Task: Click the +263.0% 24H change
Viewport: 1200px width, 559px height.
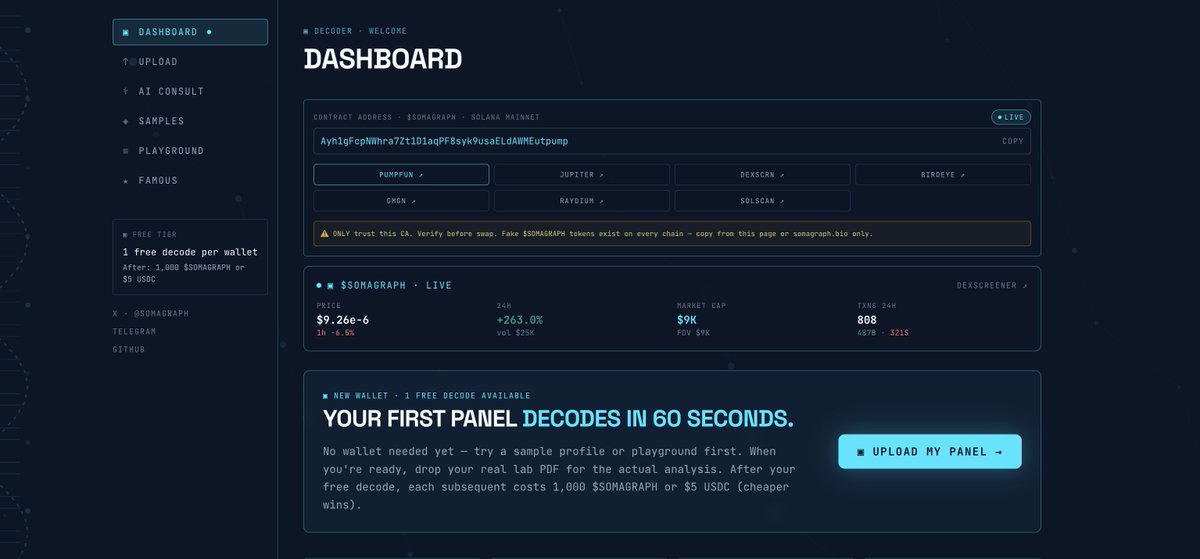Action: click(x=520, y=320)
